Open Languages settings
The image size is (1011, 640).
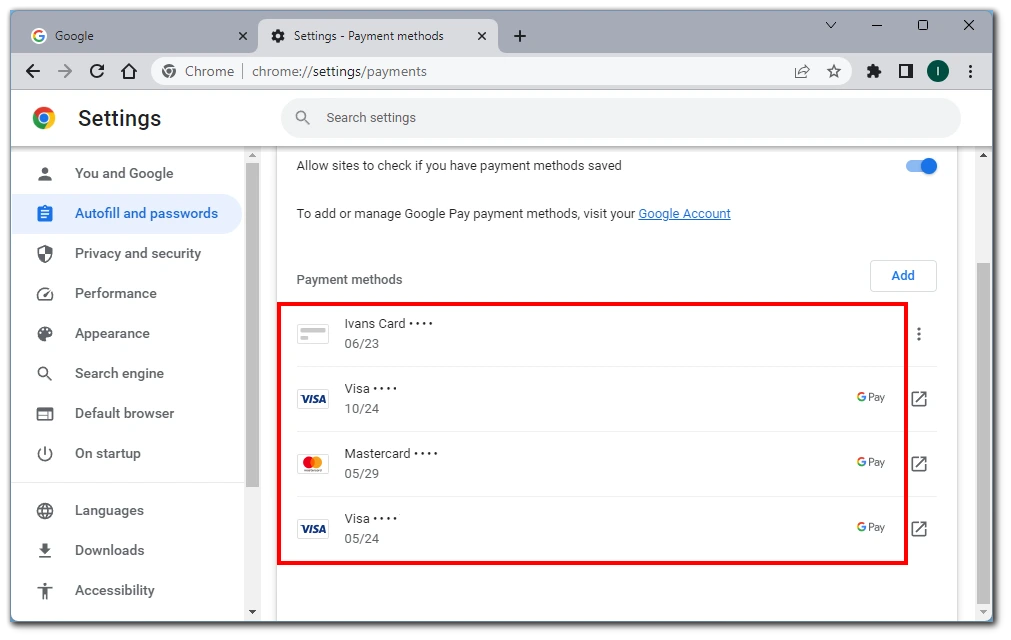click(x=126, y=510)
